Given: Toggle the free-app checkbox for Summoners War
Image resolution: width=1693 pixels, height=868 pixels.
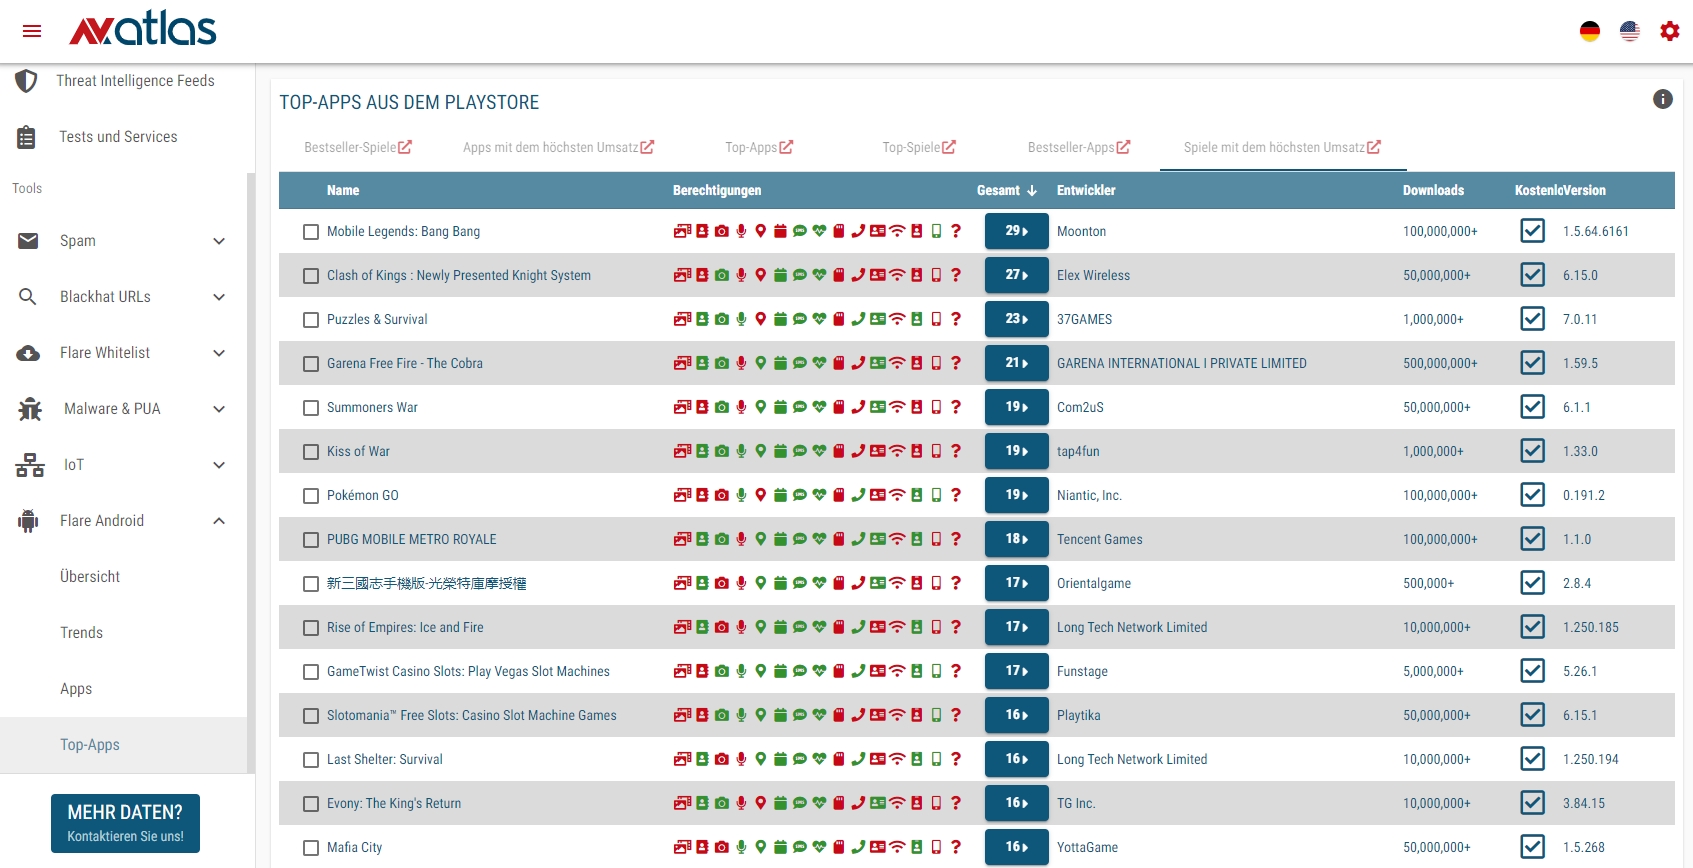Looking at the screenshot, I should pyautogui.click(x=1532, y=407).
